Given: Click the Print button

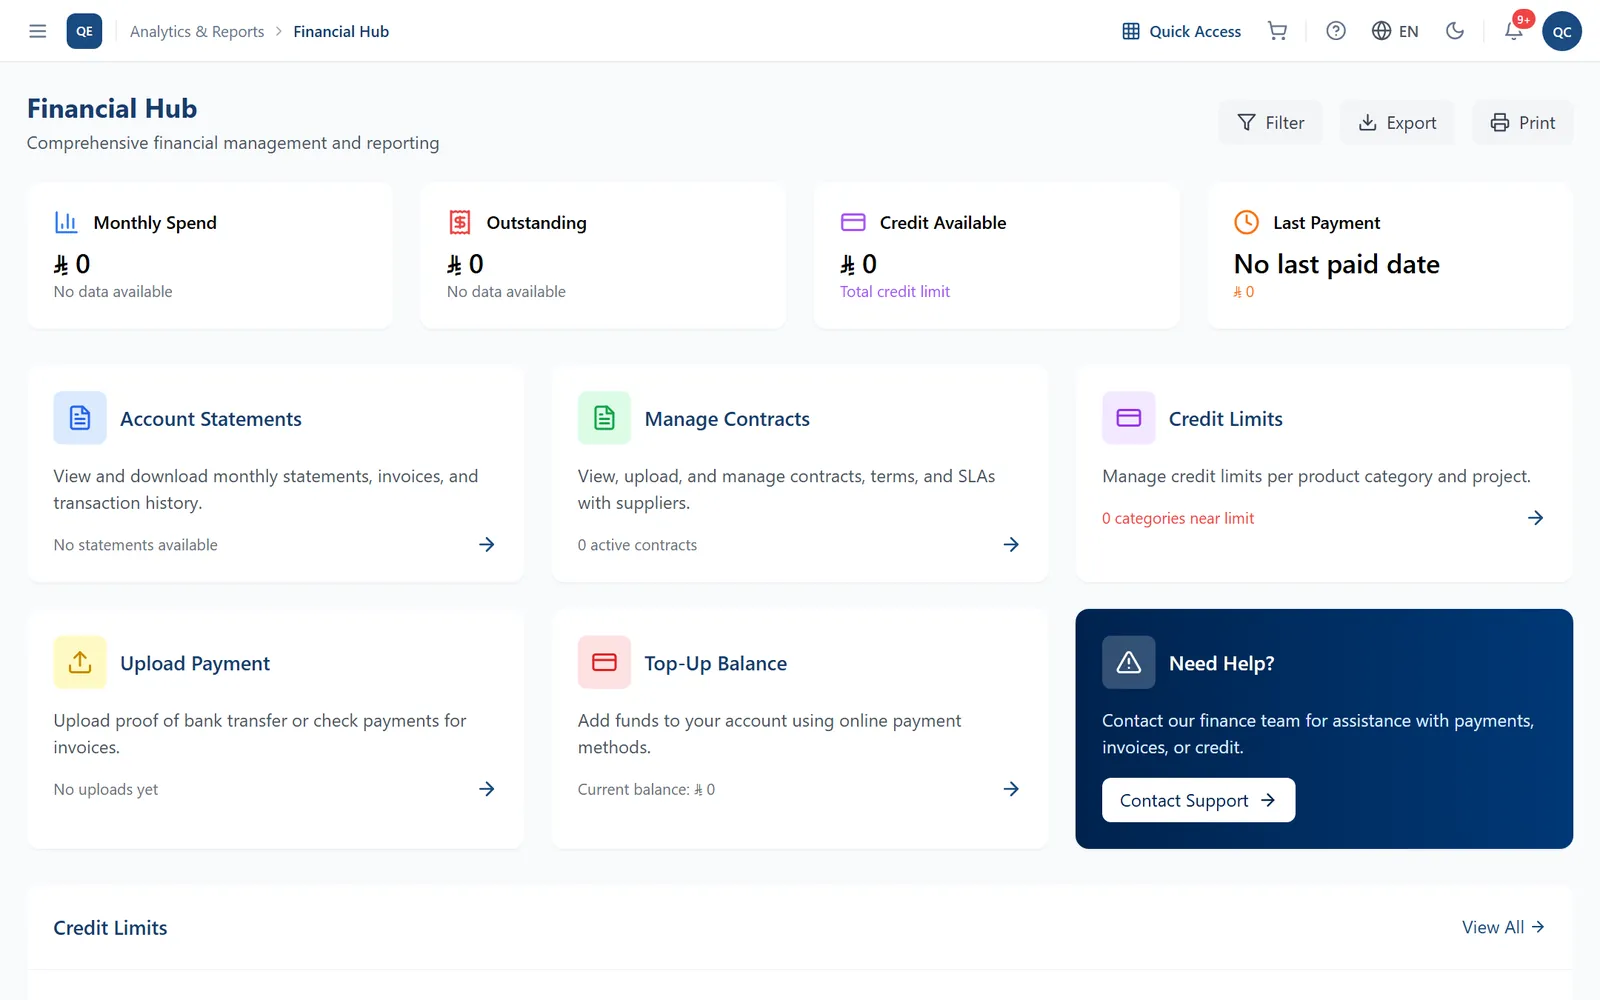Looking at the screenshot, I should tap(1522, 122).
